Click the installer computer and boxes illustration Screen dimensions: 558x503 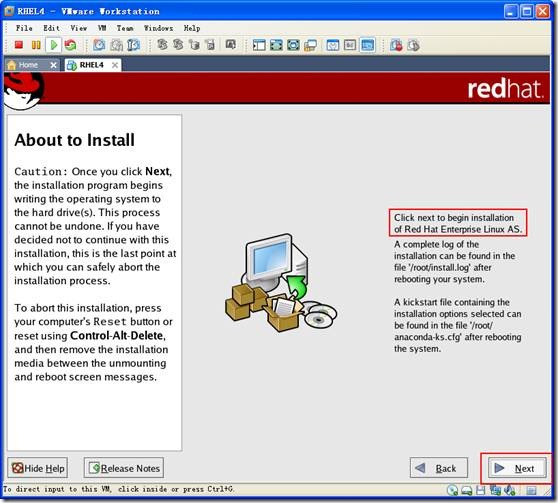pyautogui.click(x=281, y=283)
